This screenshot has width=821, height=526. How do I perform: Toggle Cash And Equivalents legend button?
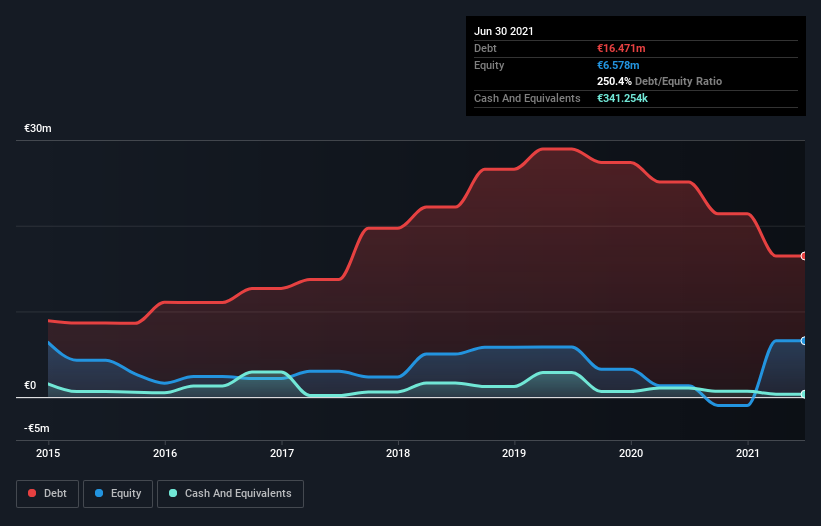230,494
